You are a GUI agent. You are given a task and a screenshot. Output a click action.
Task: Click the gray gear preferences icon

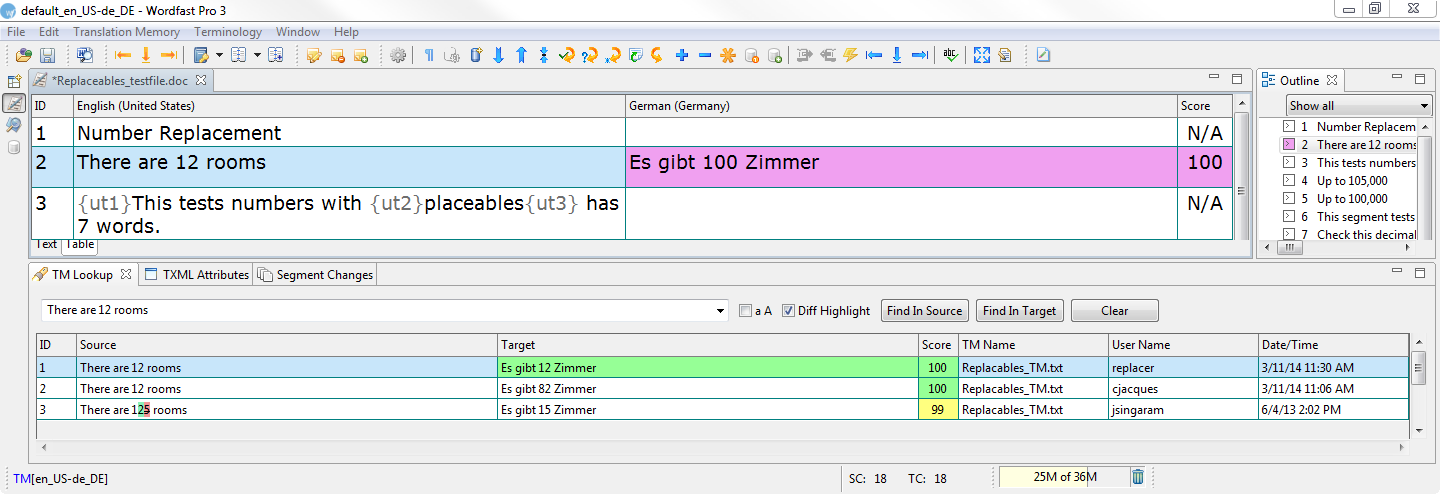tap(398, 55)
